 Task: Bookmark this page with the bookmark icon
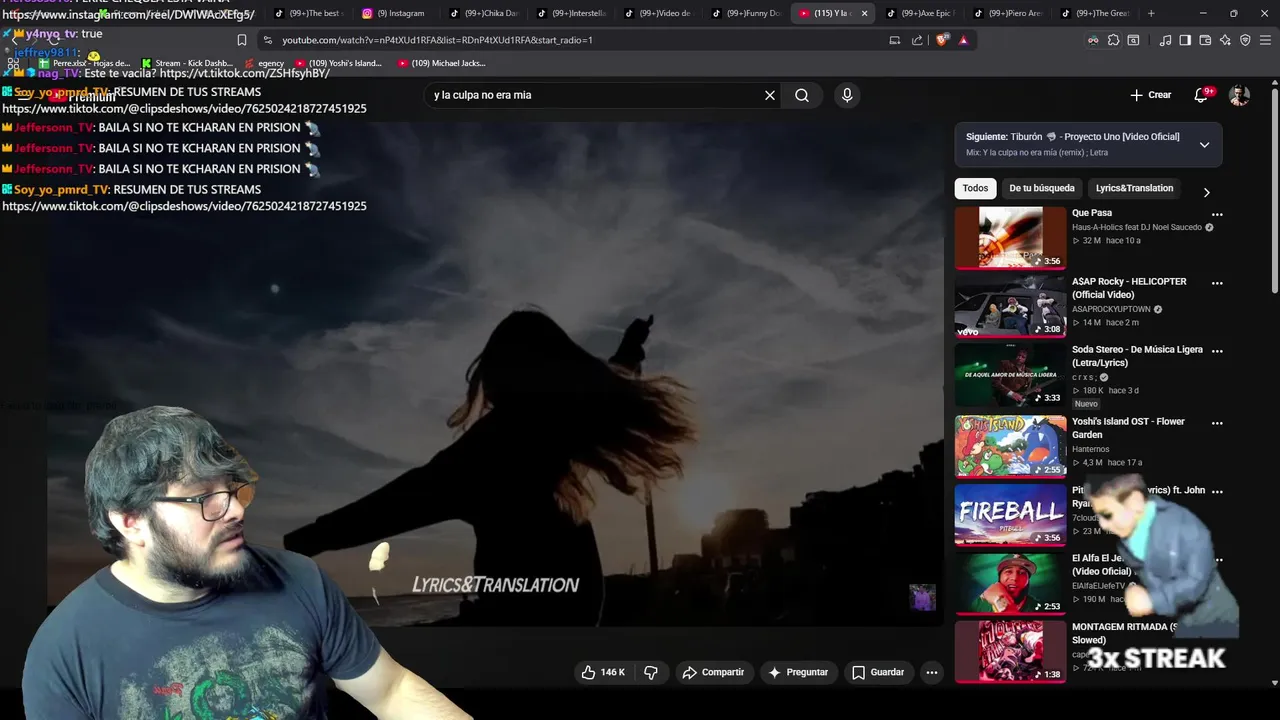coord(241,40)
